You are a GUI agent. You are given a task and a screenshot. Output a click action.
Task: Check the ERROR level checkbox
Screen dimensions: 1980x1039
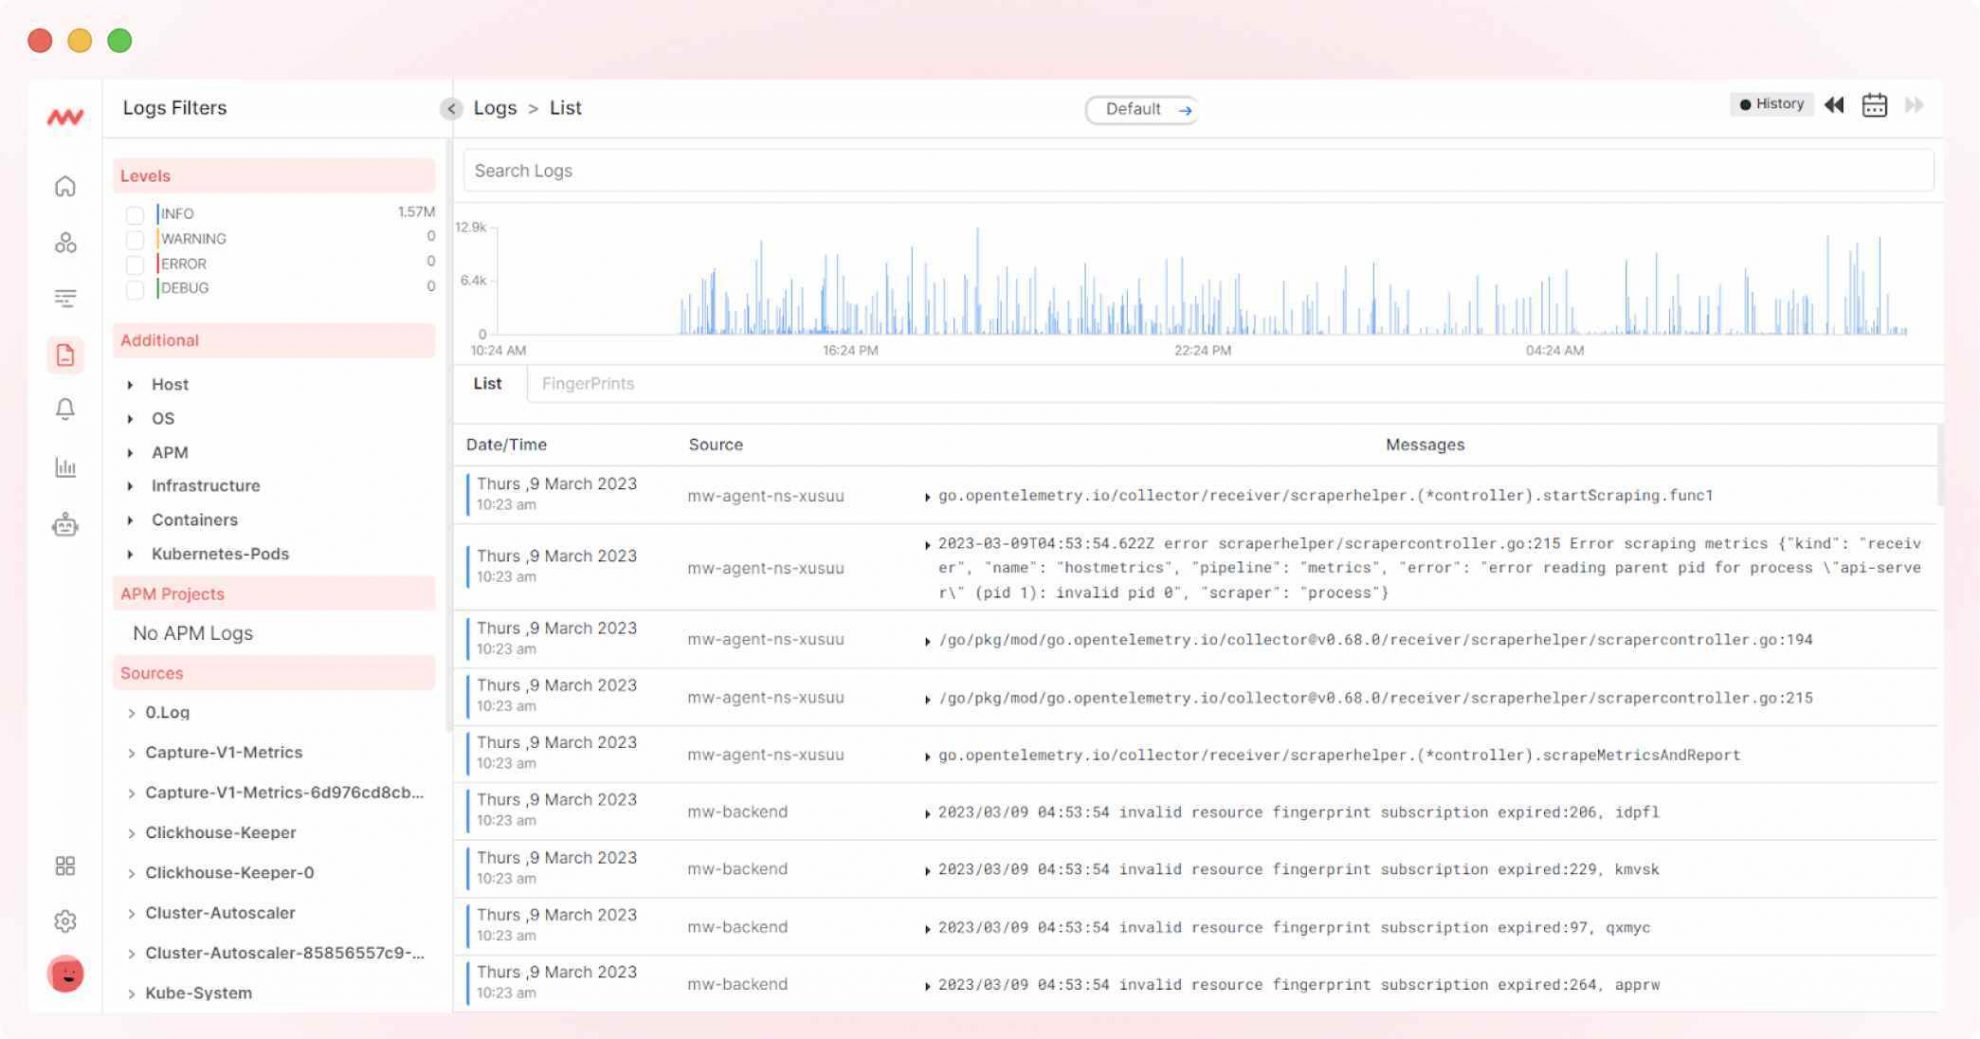(135, 263)
